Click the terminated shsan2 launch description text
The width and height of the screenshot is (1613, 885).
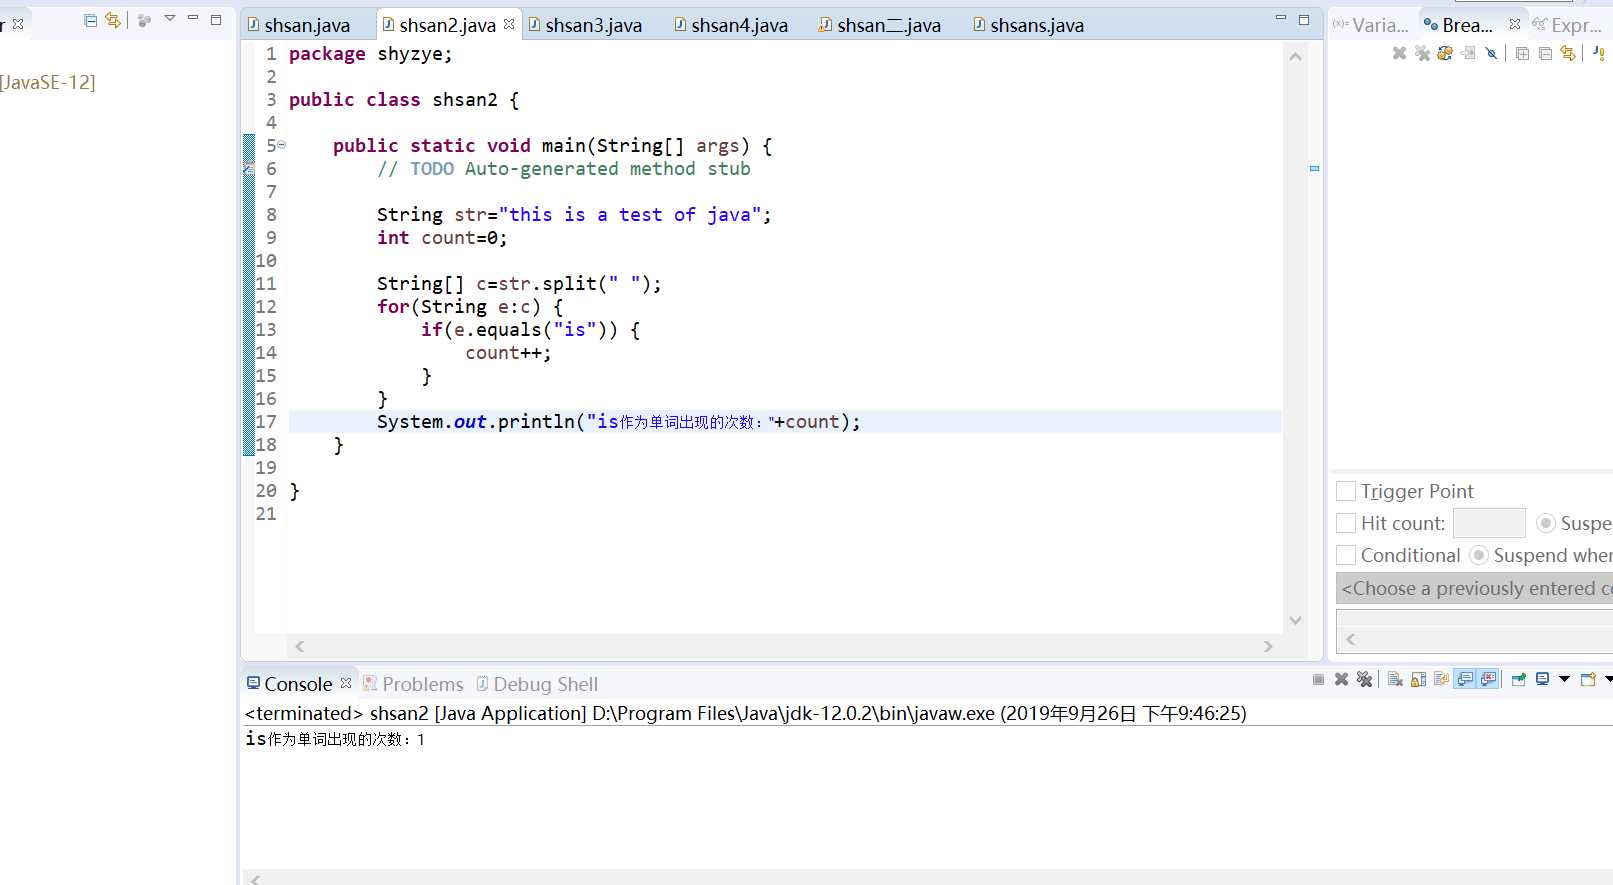tap(745, 713)
